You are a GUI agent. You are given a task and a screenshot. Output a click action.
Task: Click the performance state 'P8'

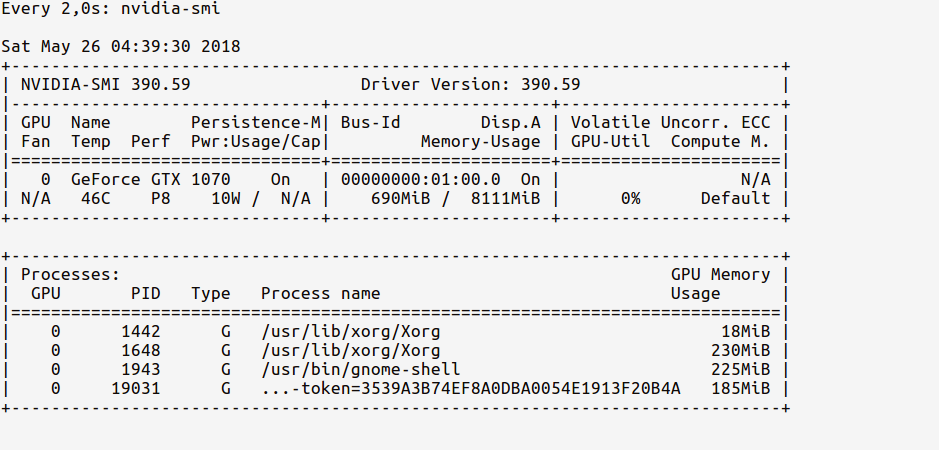pos(161,199)
